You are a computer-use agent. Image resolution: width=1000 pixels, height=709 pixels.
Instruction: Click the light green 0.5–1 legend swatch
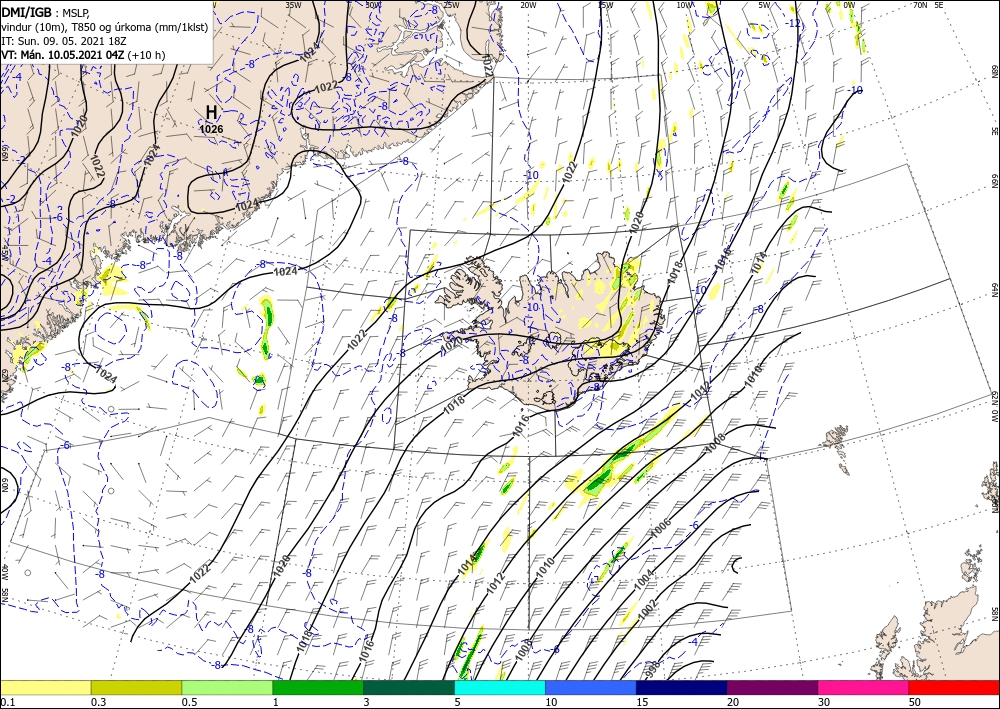pos(227,687)
